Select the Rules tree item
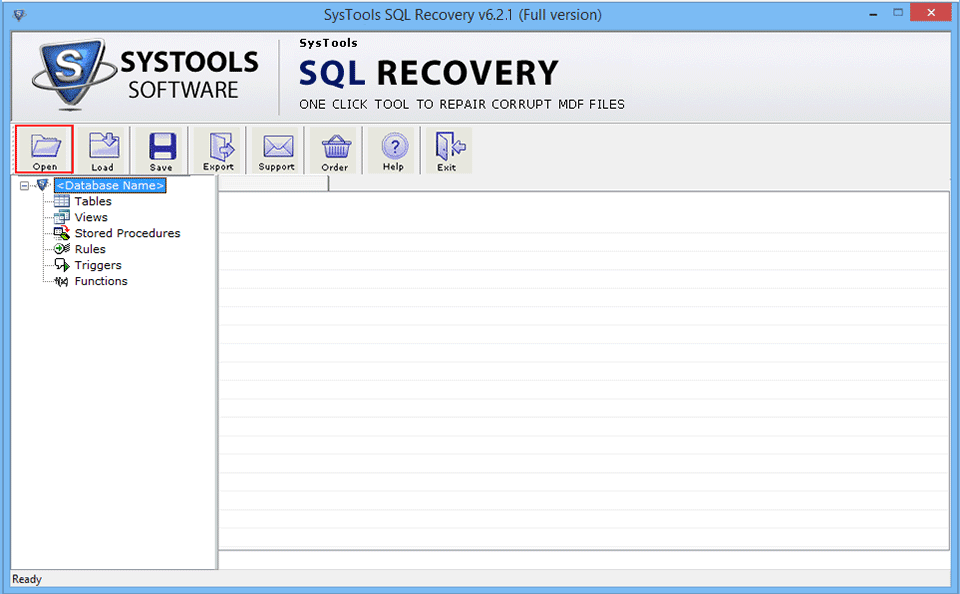960x594 pixels. click(89, 249)
